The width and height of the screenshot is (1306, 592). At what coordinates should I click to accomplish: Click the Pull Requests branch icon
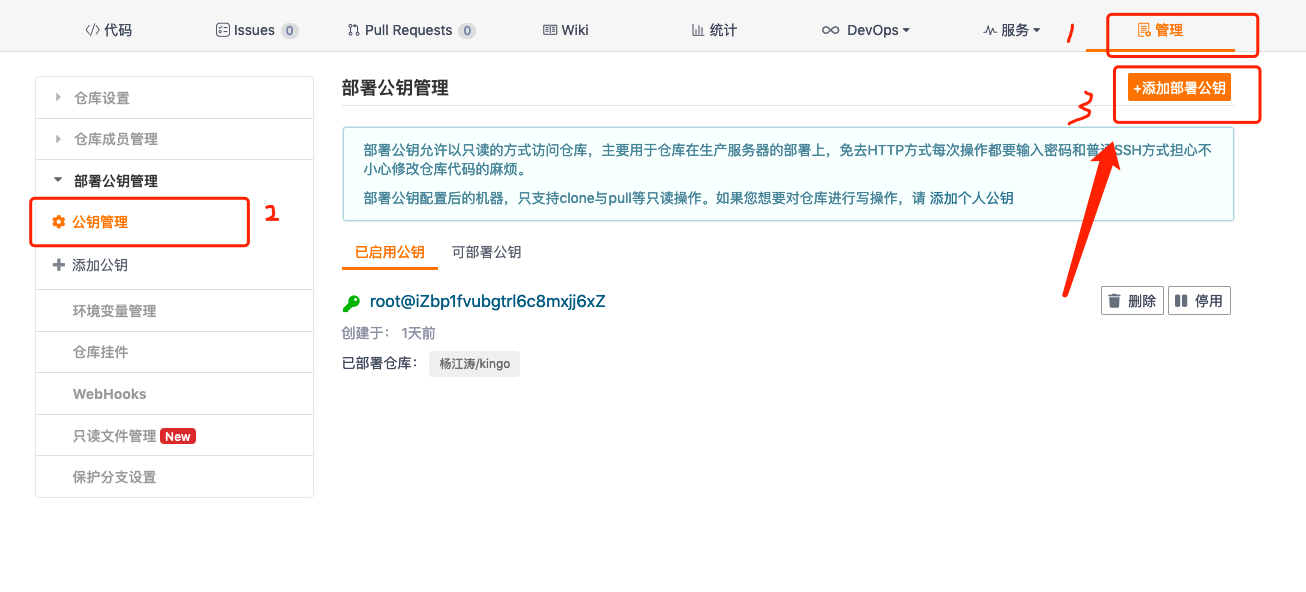pyautogui.click(x=353, y=30)
